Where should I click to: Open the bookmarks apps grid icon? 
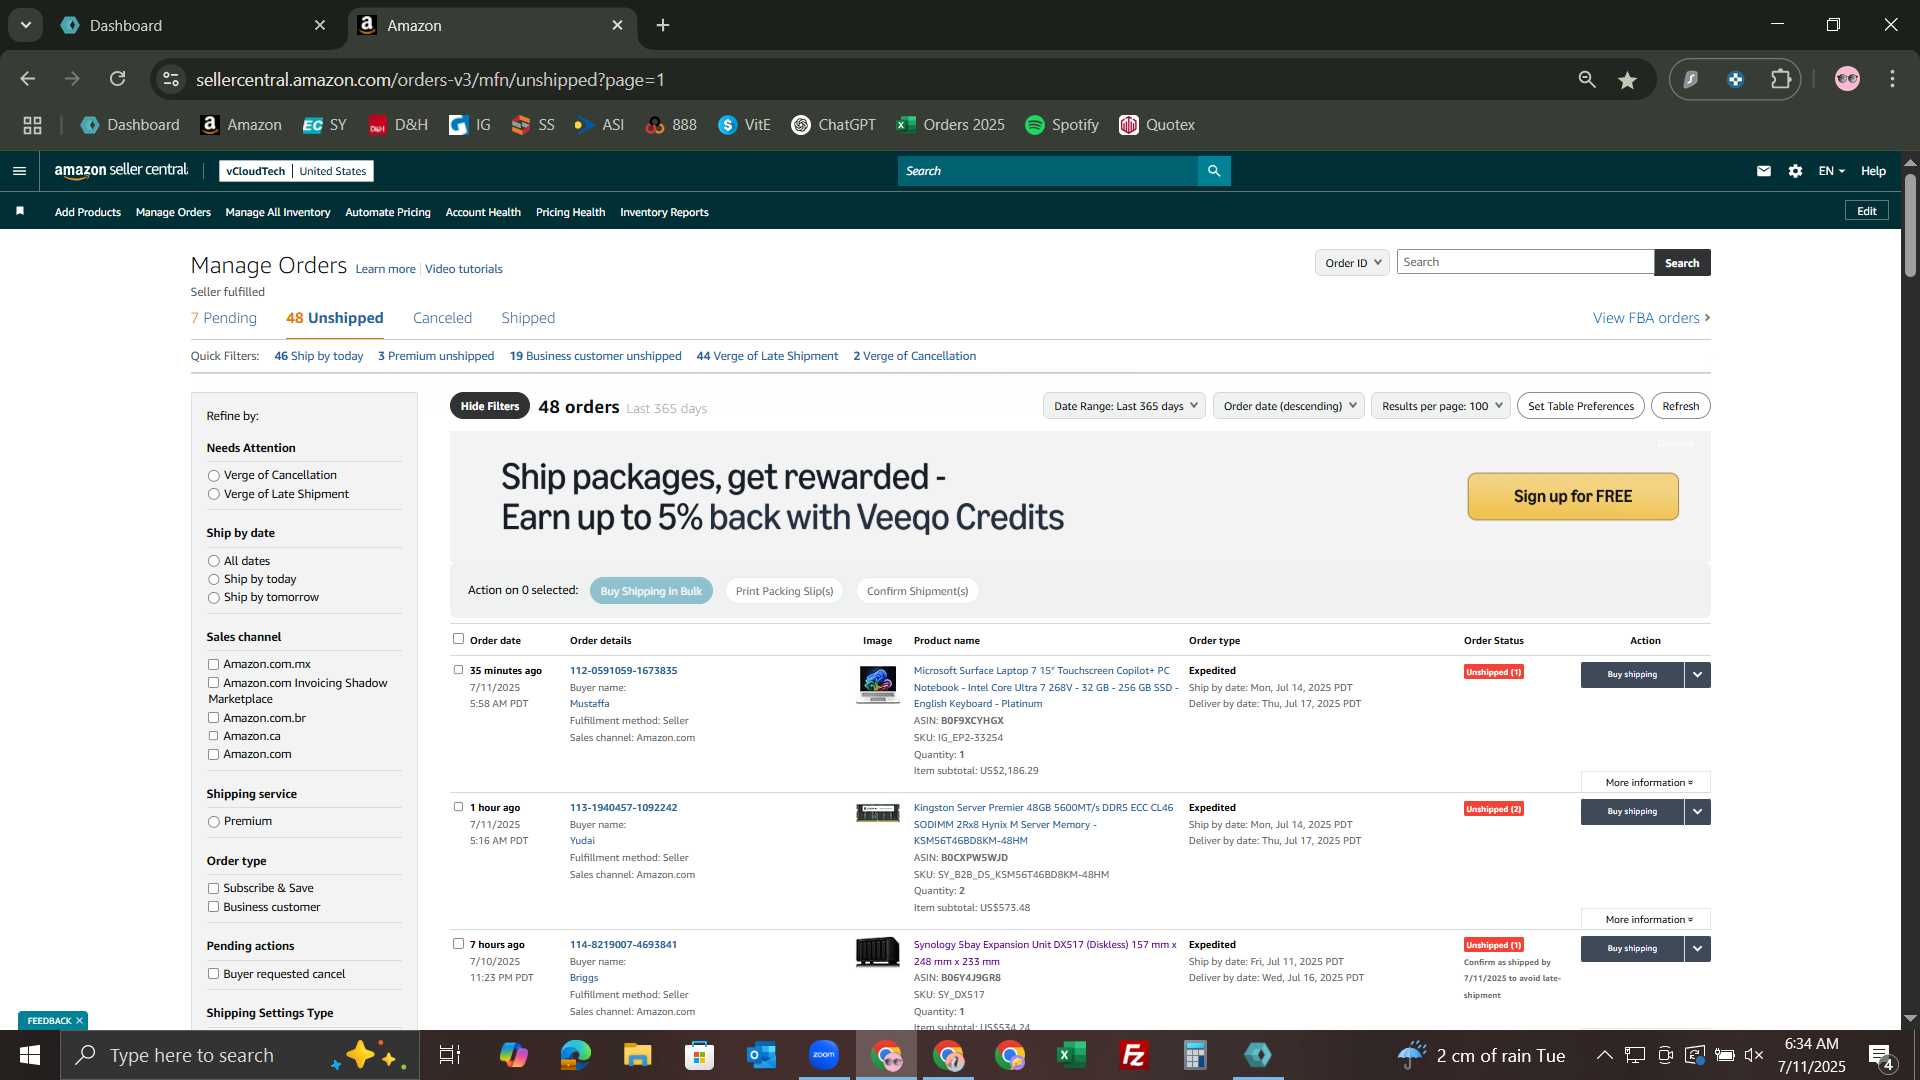(32, 125)
